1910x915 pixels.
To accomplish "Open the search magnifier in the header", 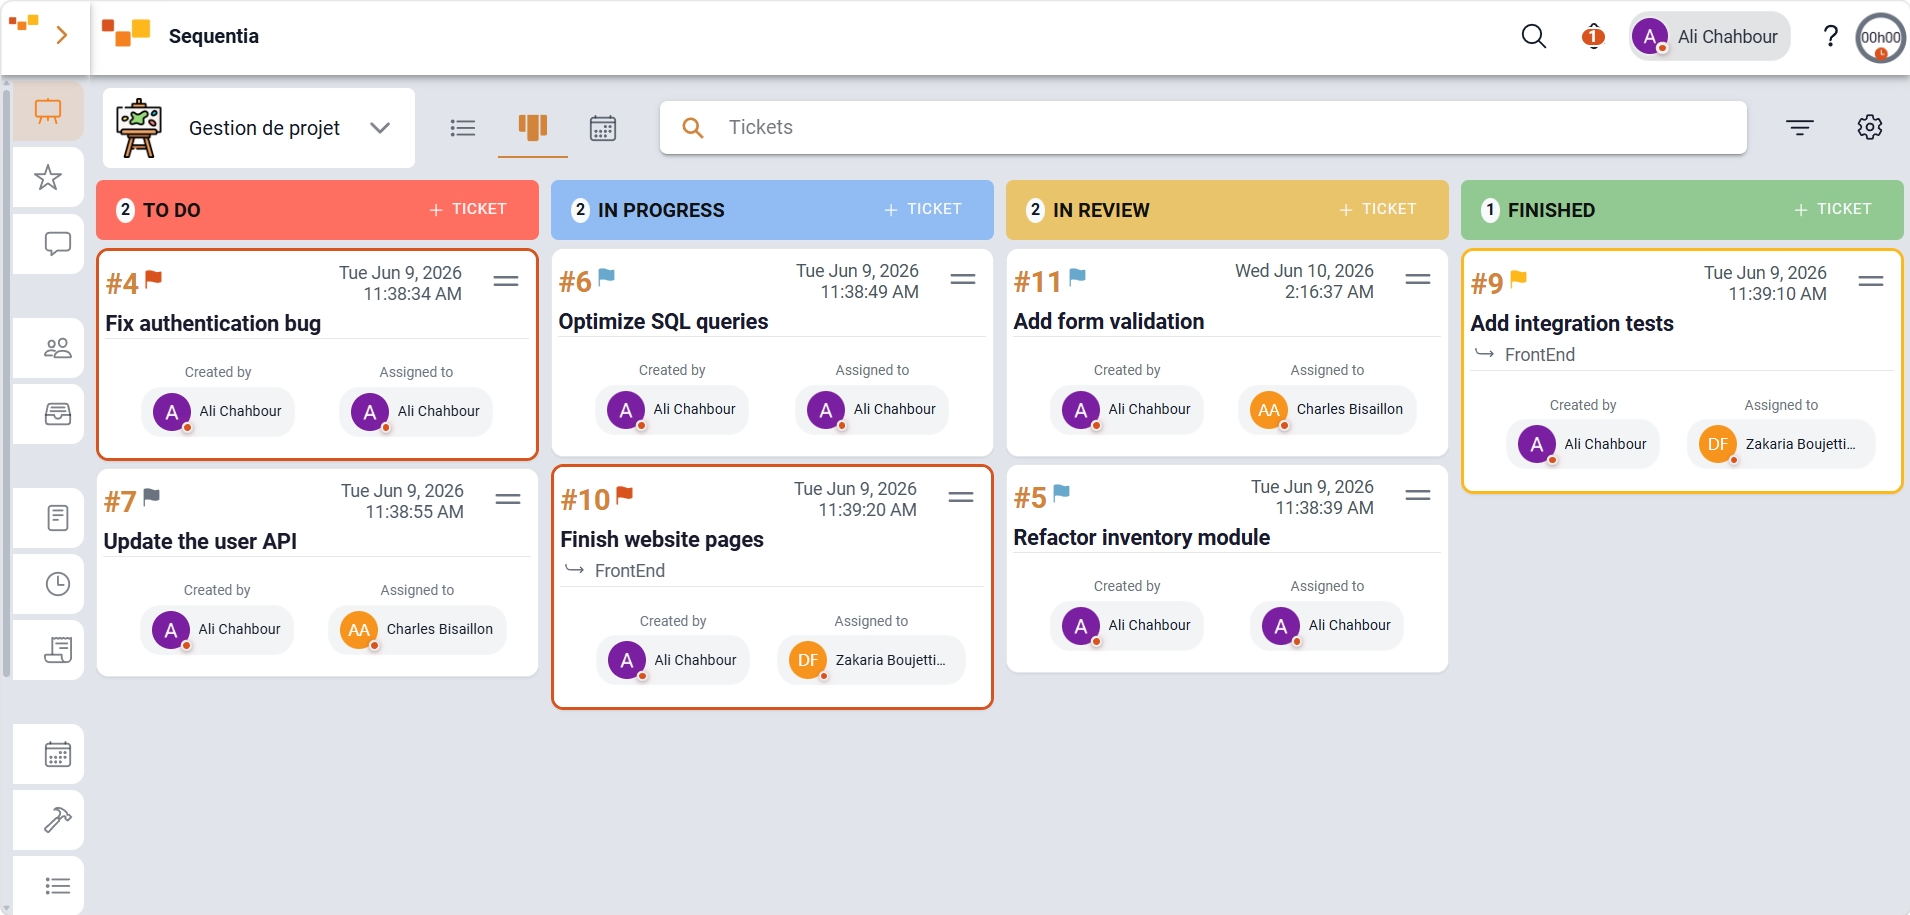I will point(1533,37).
